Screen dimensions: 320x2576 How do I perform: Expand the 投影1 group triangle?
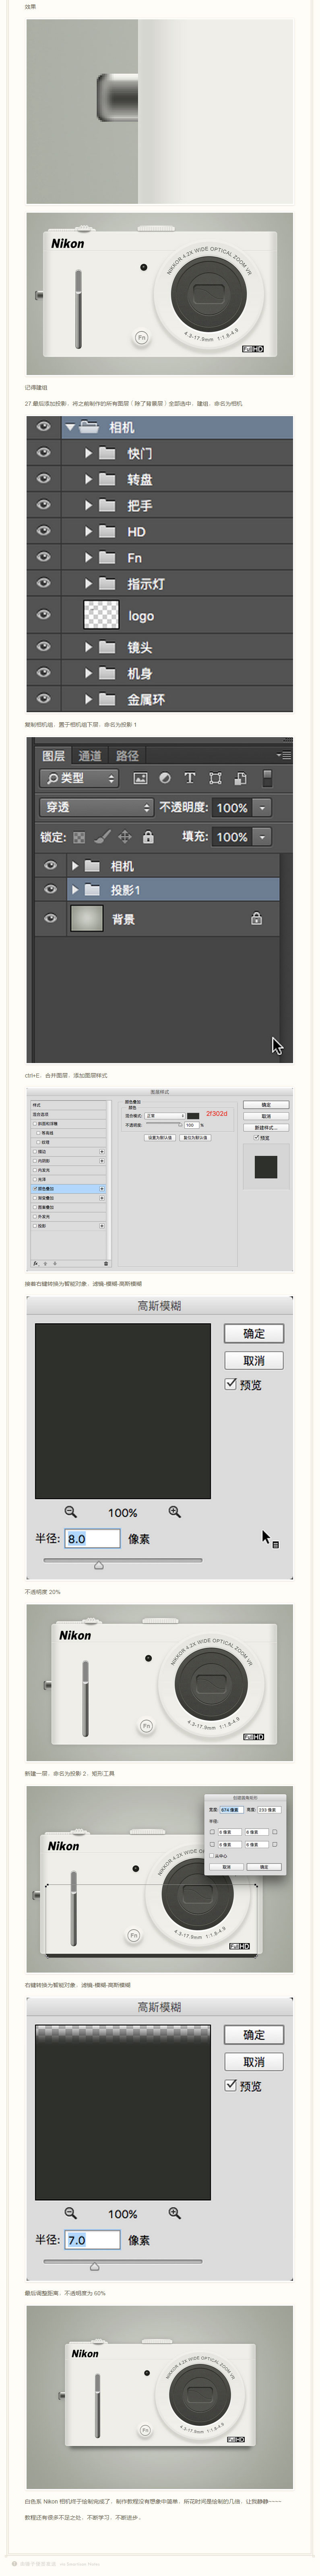[x=74, y=889]
